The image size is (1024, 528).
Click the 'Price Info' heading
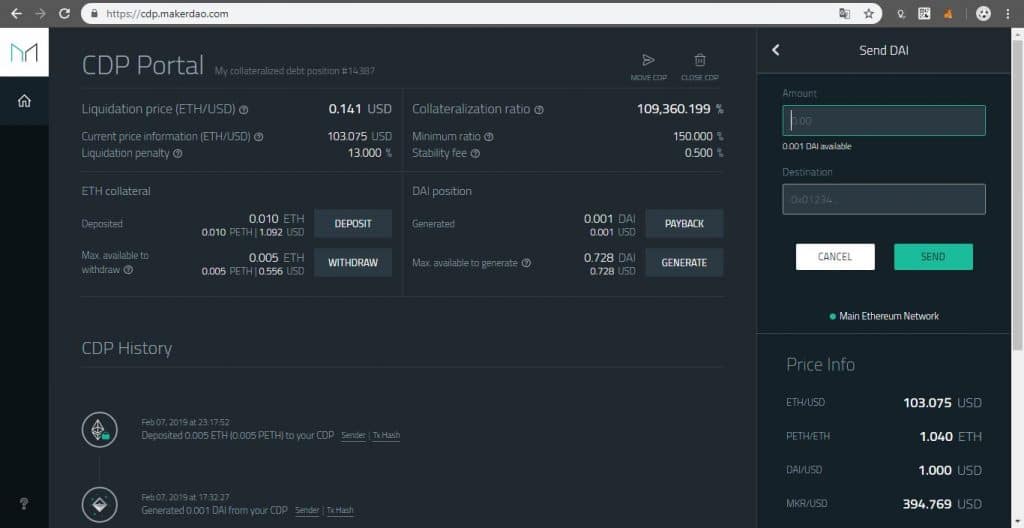820,365
